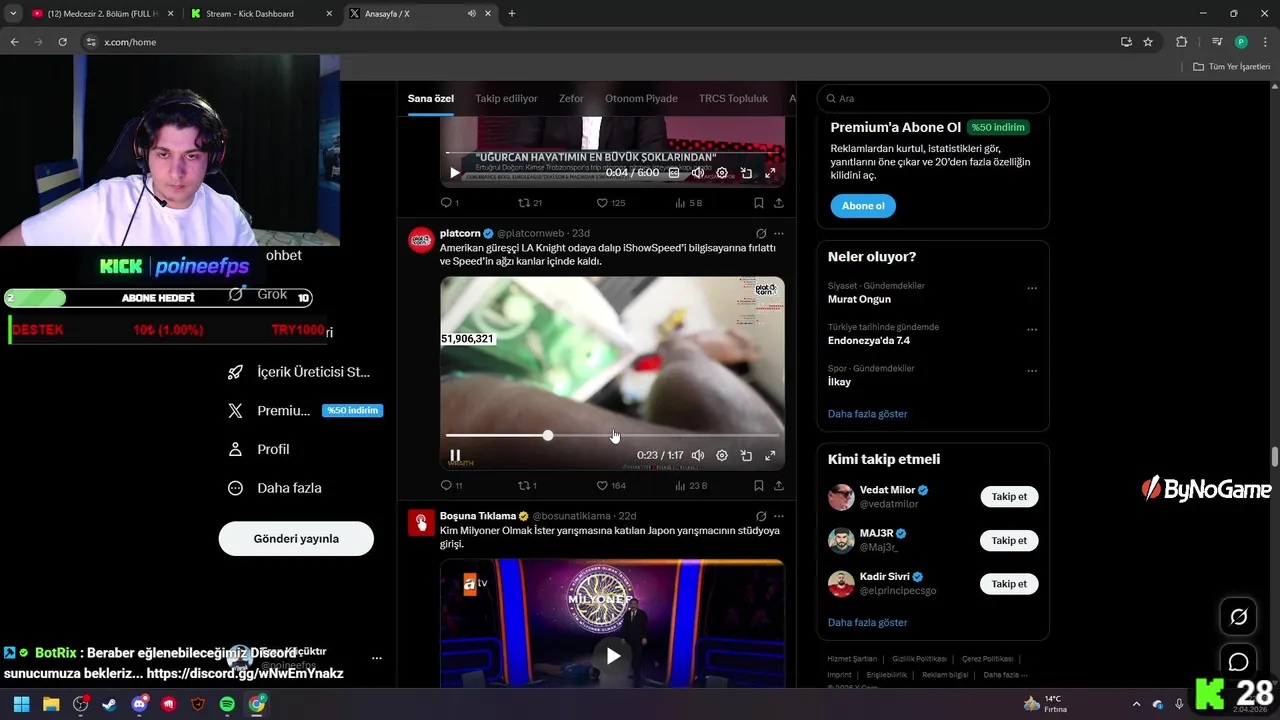
Task: Fullscreen the top Uğurcan video
Action: (x=770, y=173)
